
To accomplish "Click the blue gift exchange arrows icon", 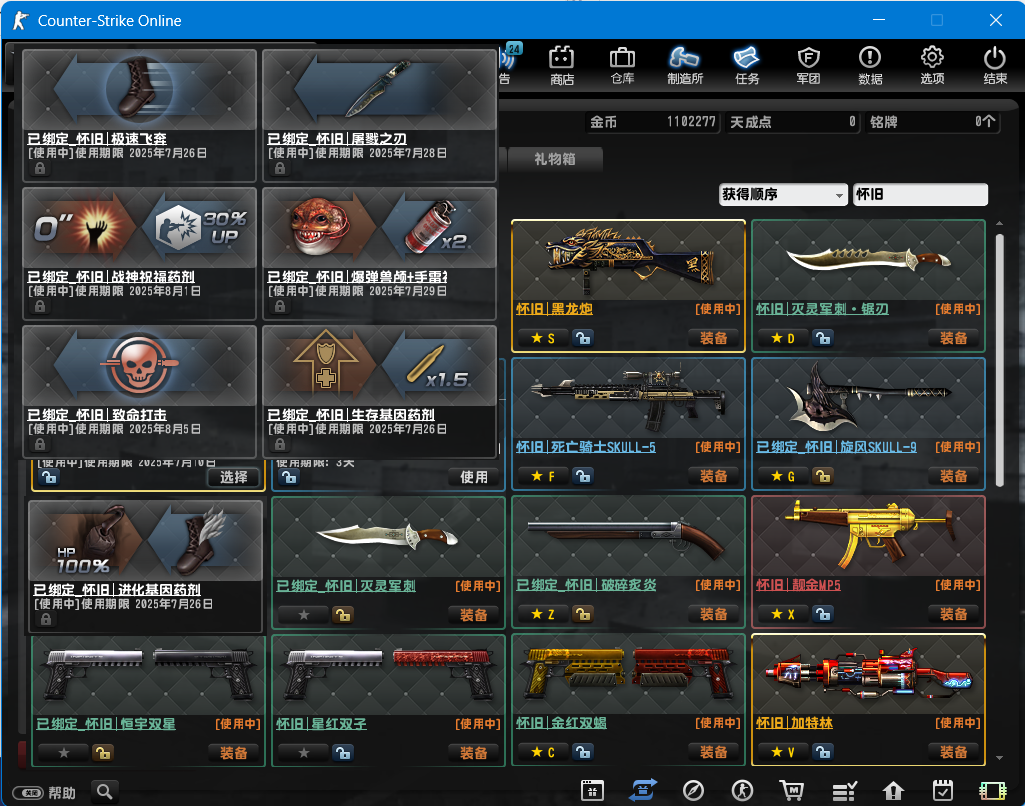I will (643, 790).
